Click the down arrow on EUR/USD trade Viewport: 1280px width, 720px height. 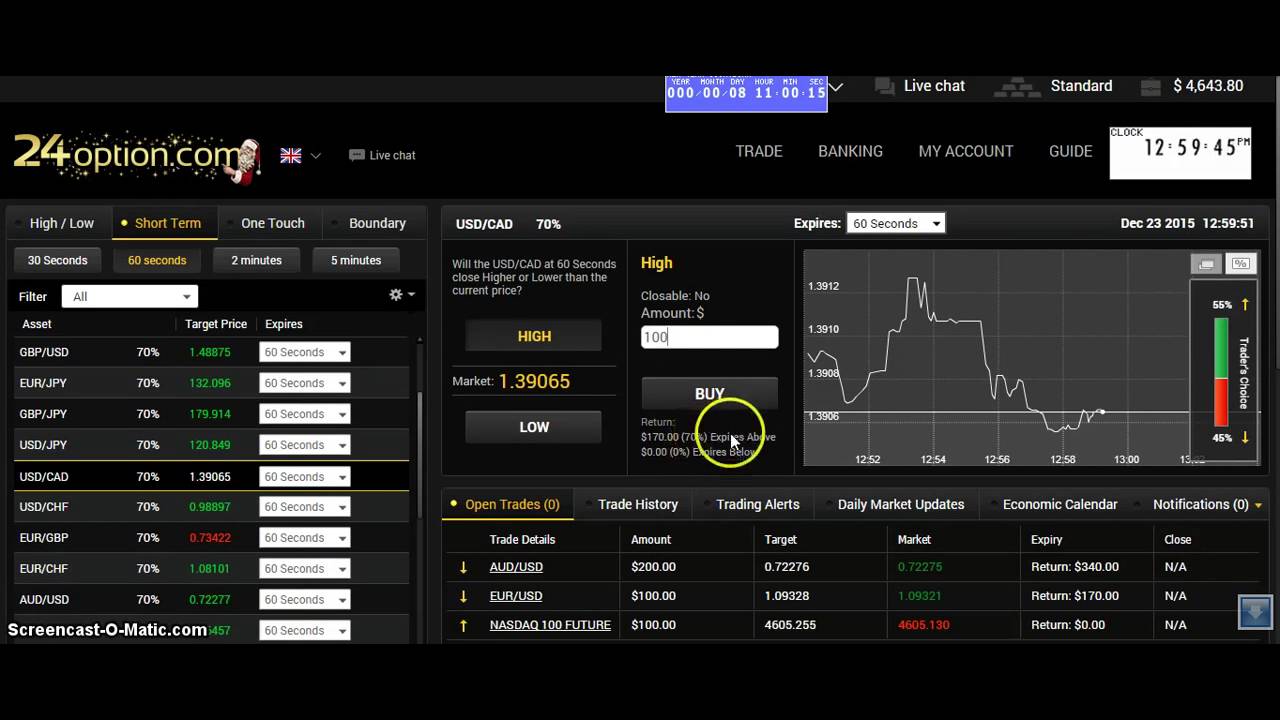tap(463, 596)
